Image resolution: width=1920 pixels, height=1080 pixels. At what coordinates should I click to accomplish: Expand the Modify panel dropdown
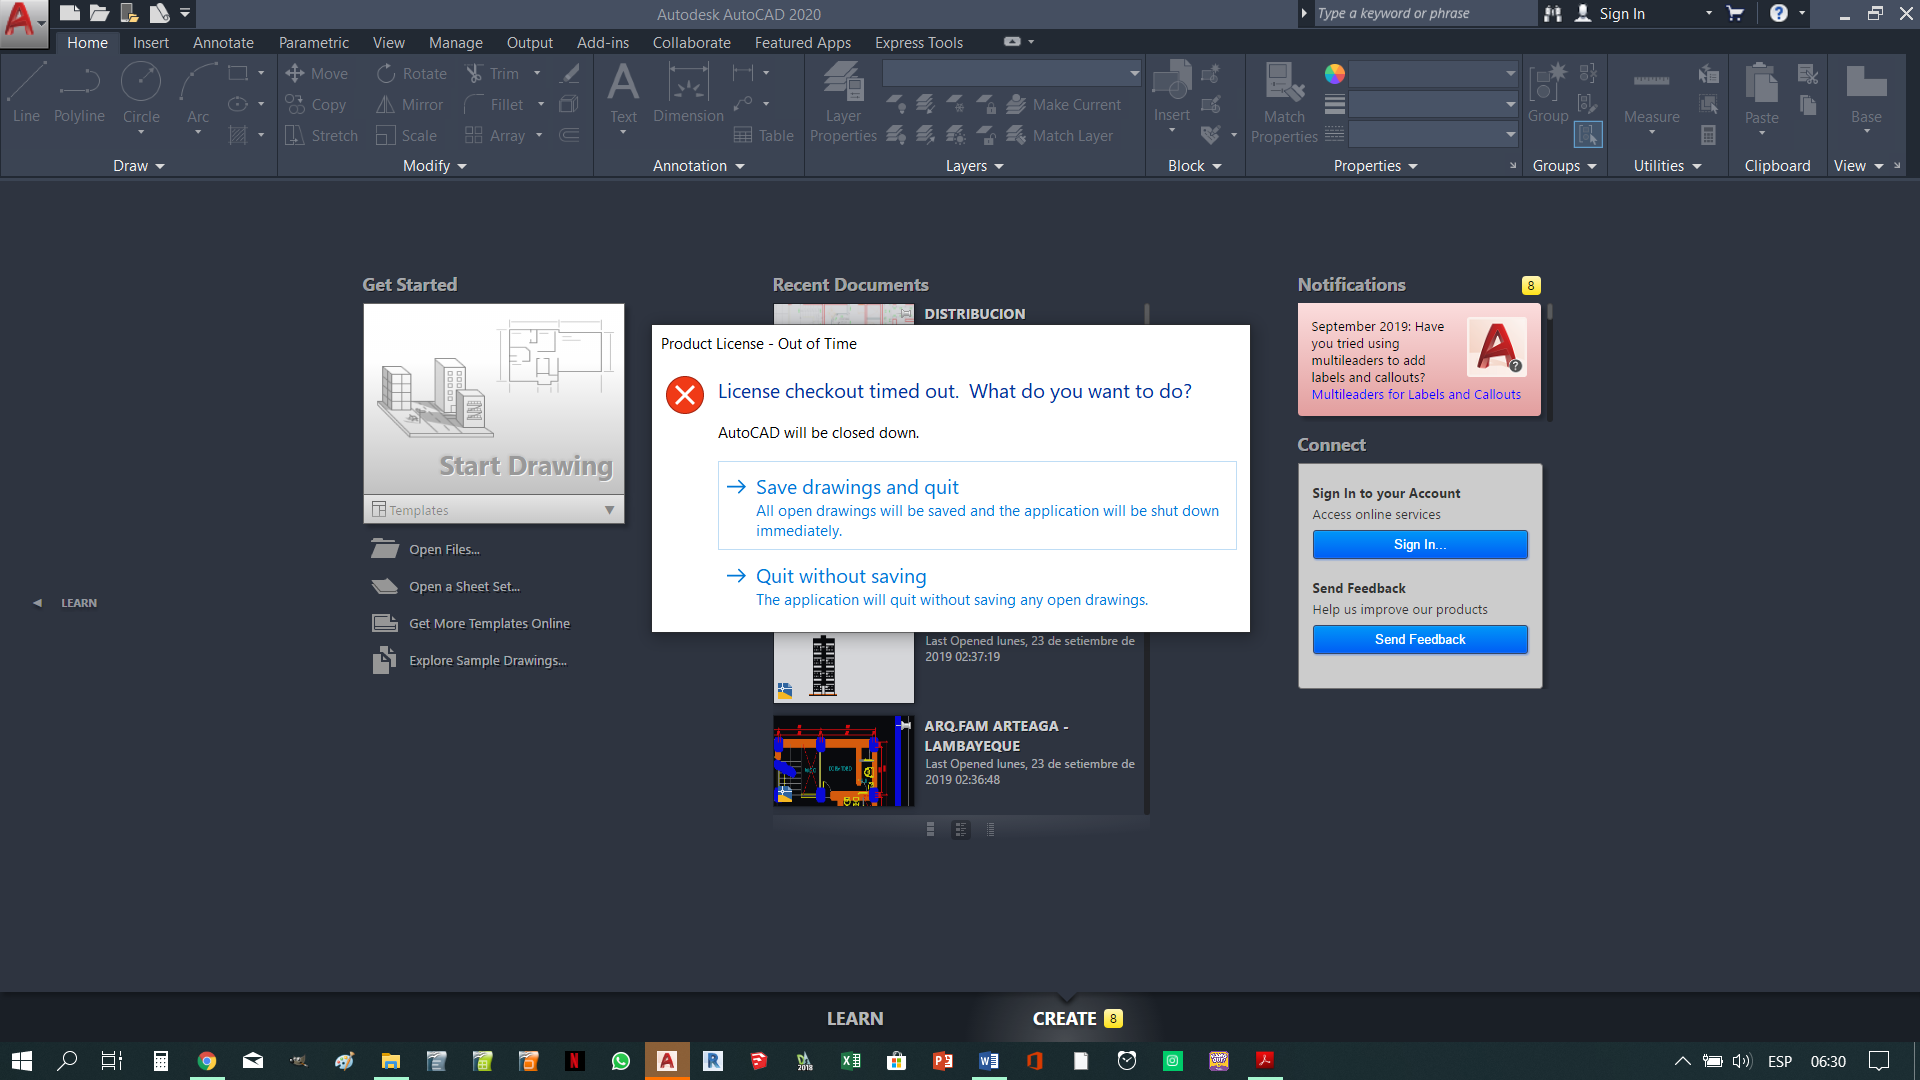[434, 165]
